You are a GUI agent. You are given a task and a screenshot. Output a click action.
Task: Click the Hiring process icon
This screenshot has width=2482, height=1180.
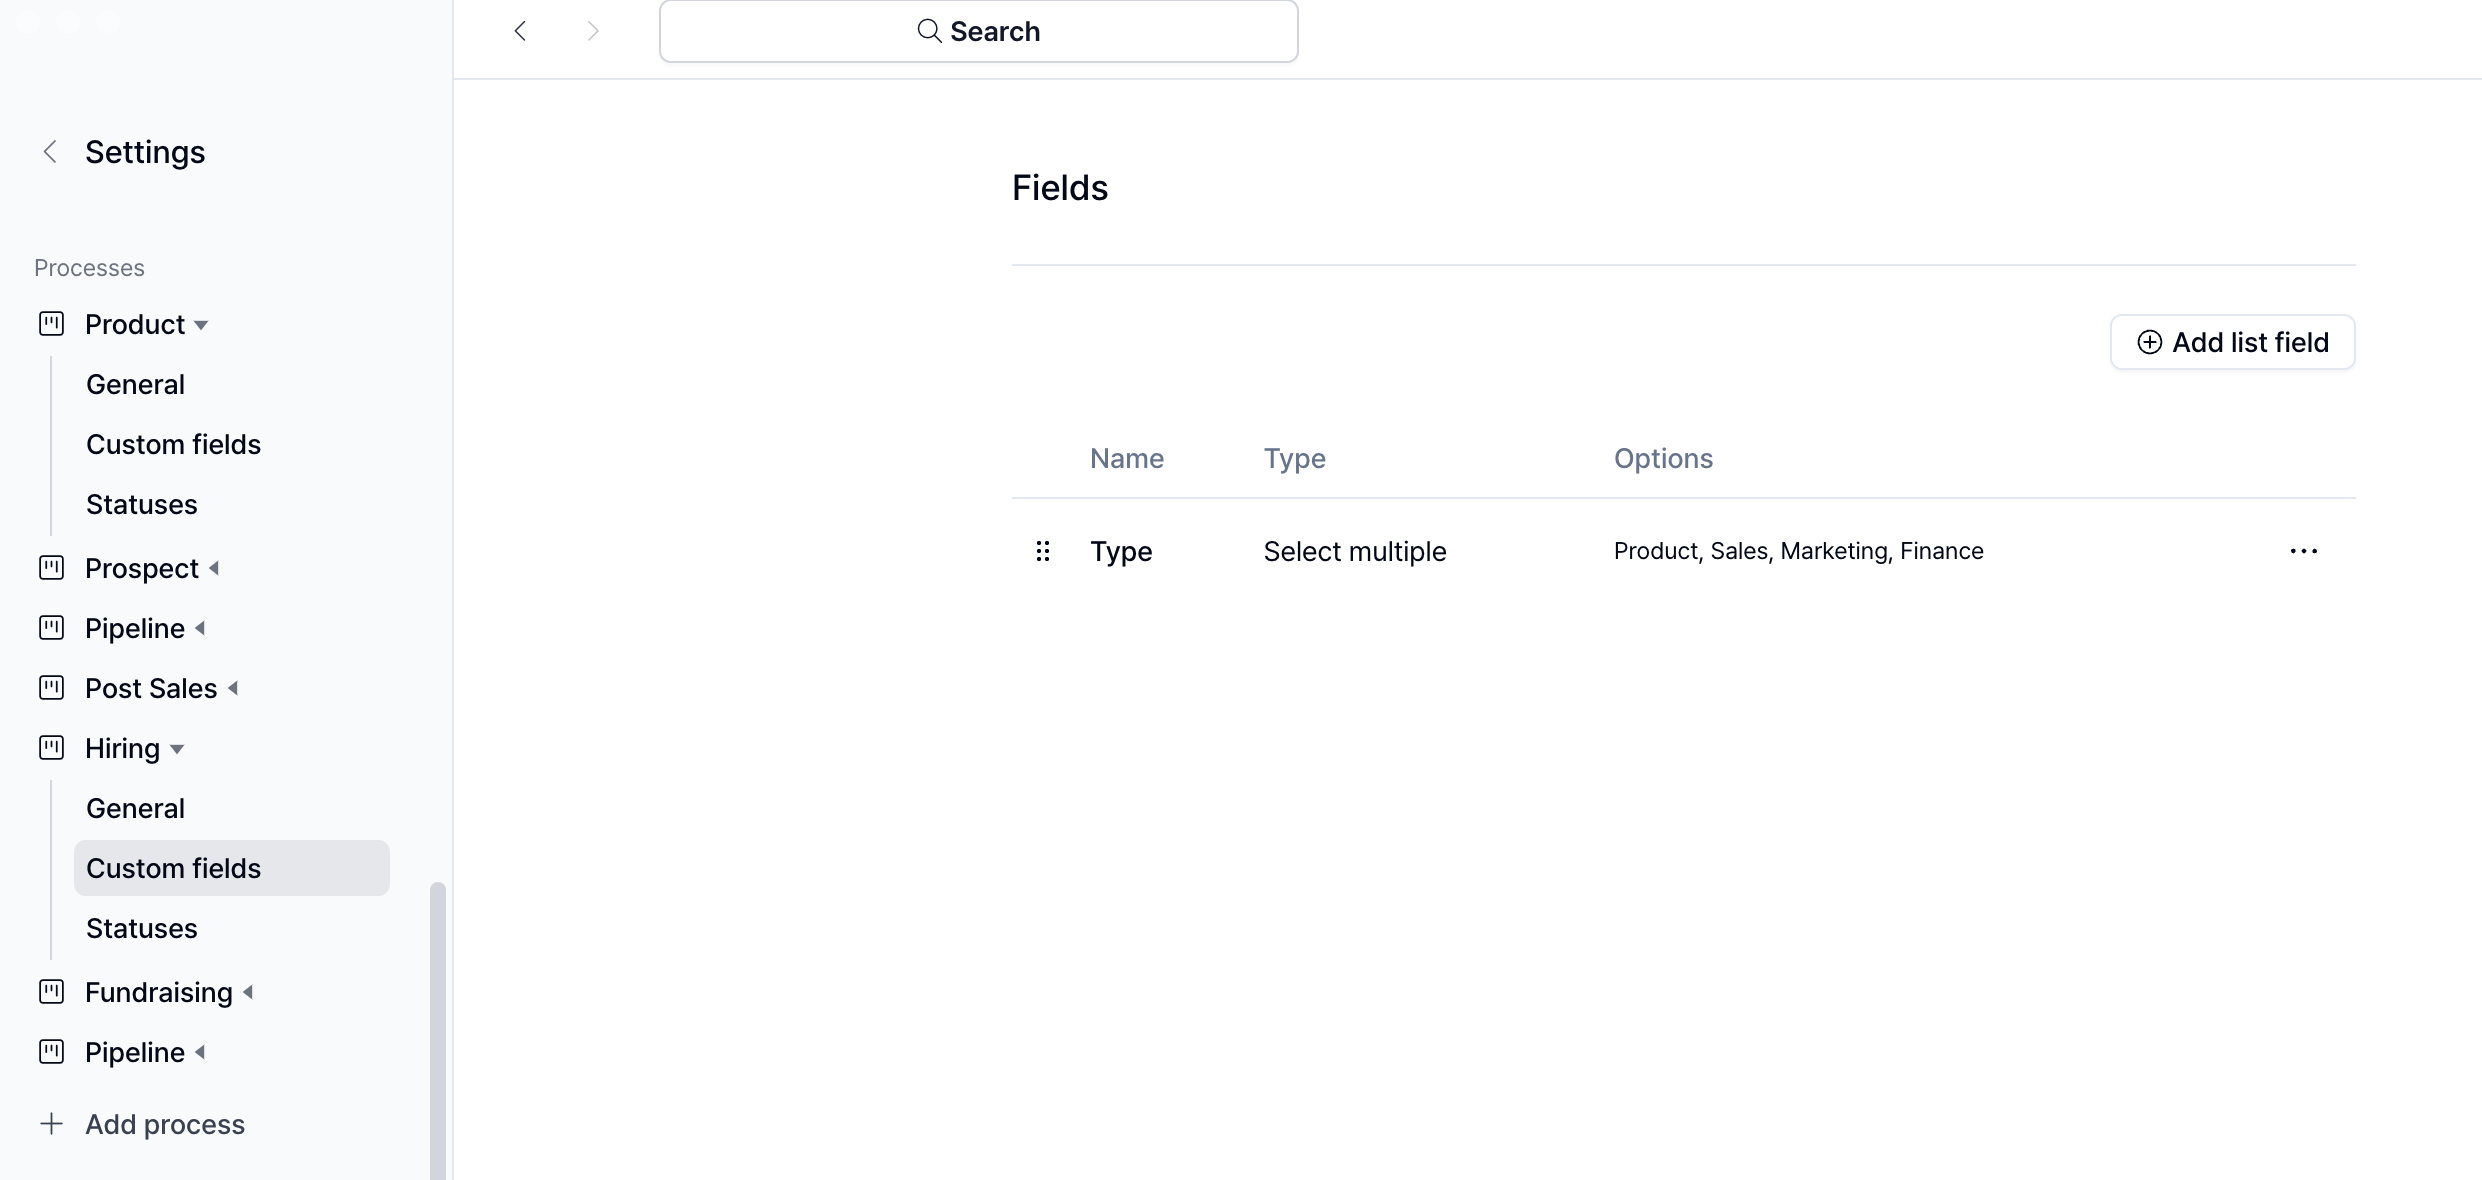(51, 747)
